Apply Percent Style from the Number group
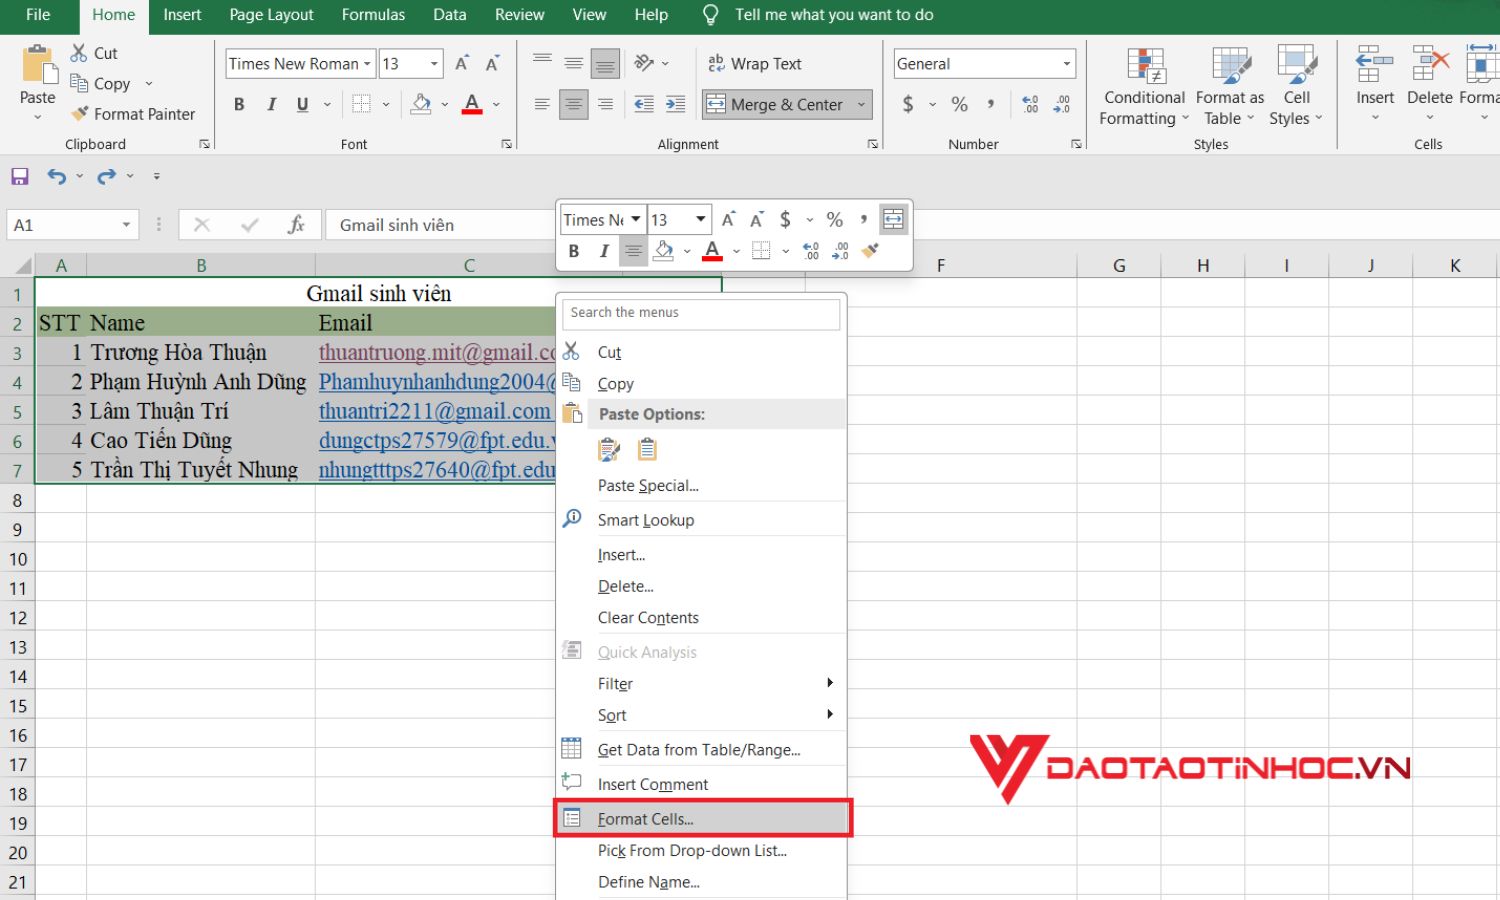This screenshot has height=900, width=1500. pos(958,104)
